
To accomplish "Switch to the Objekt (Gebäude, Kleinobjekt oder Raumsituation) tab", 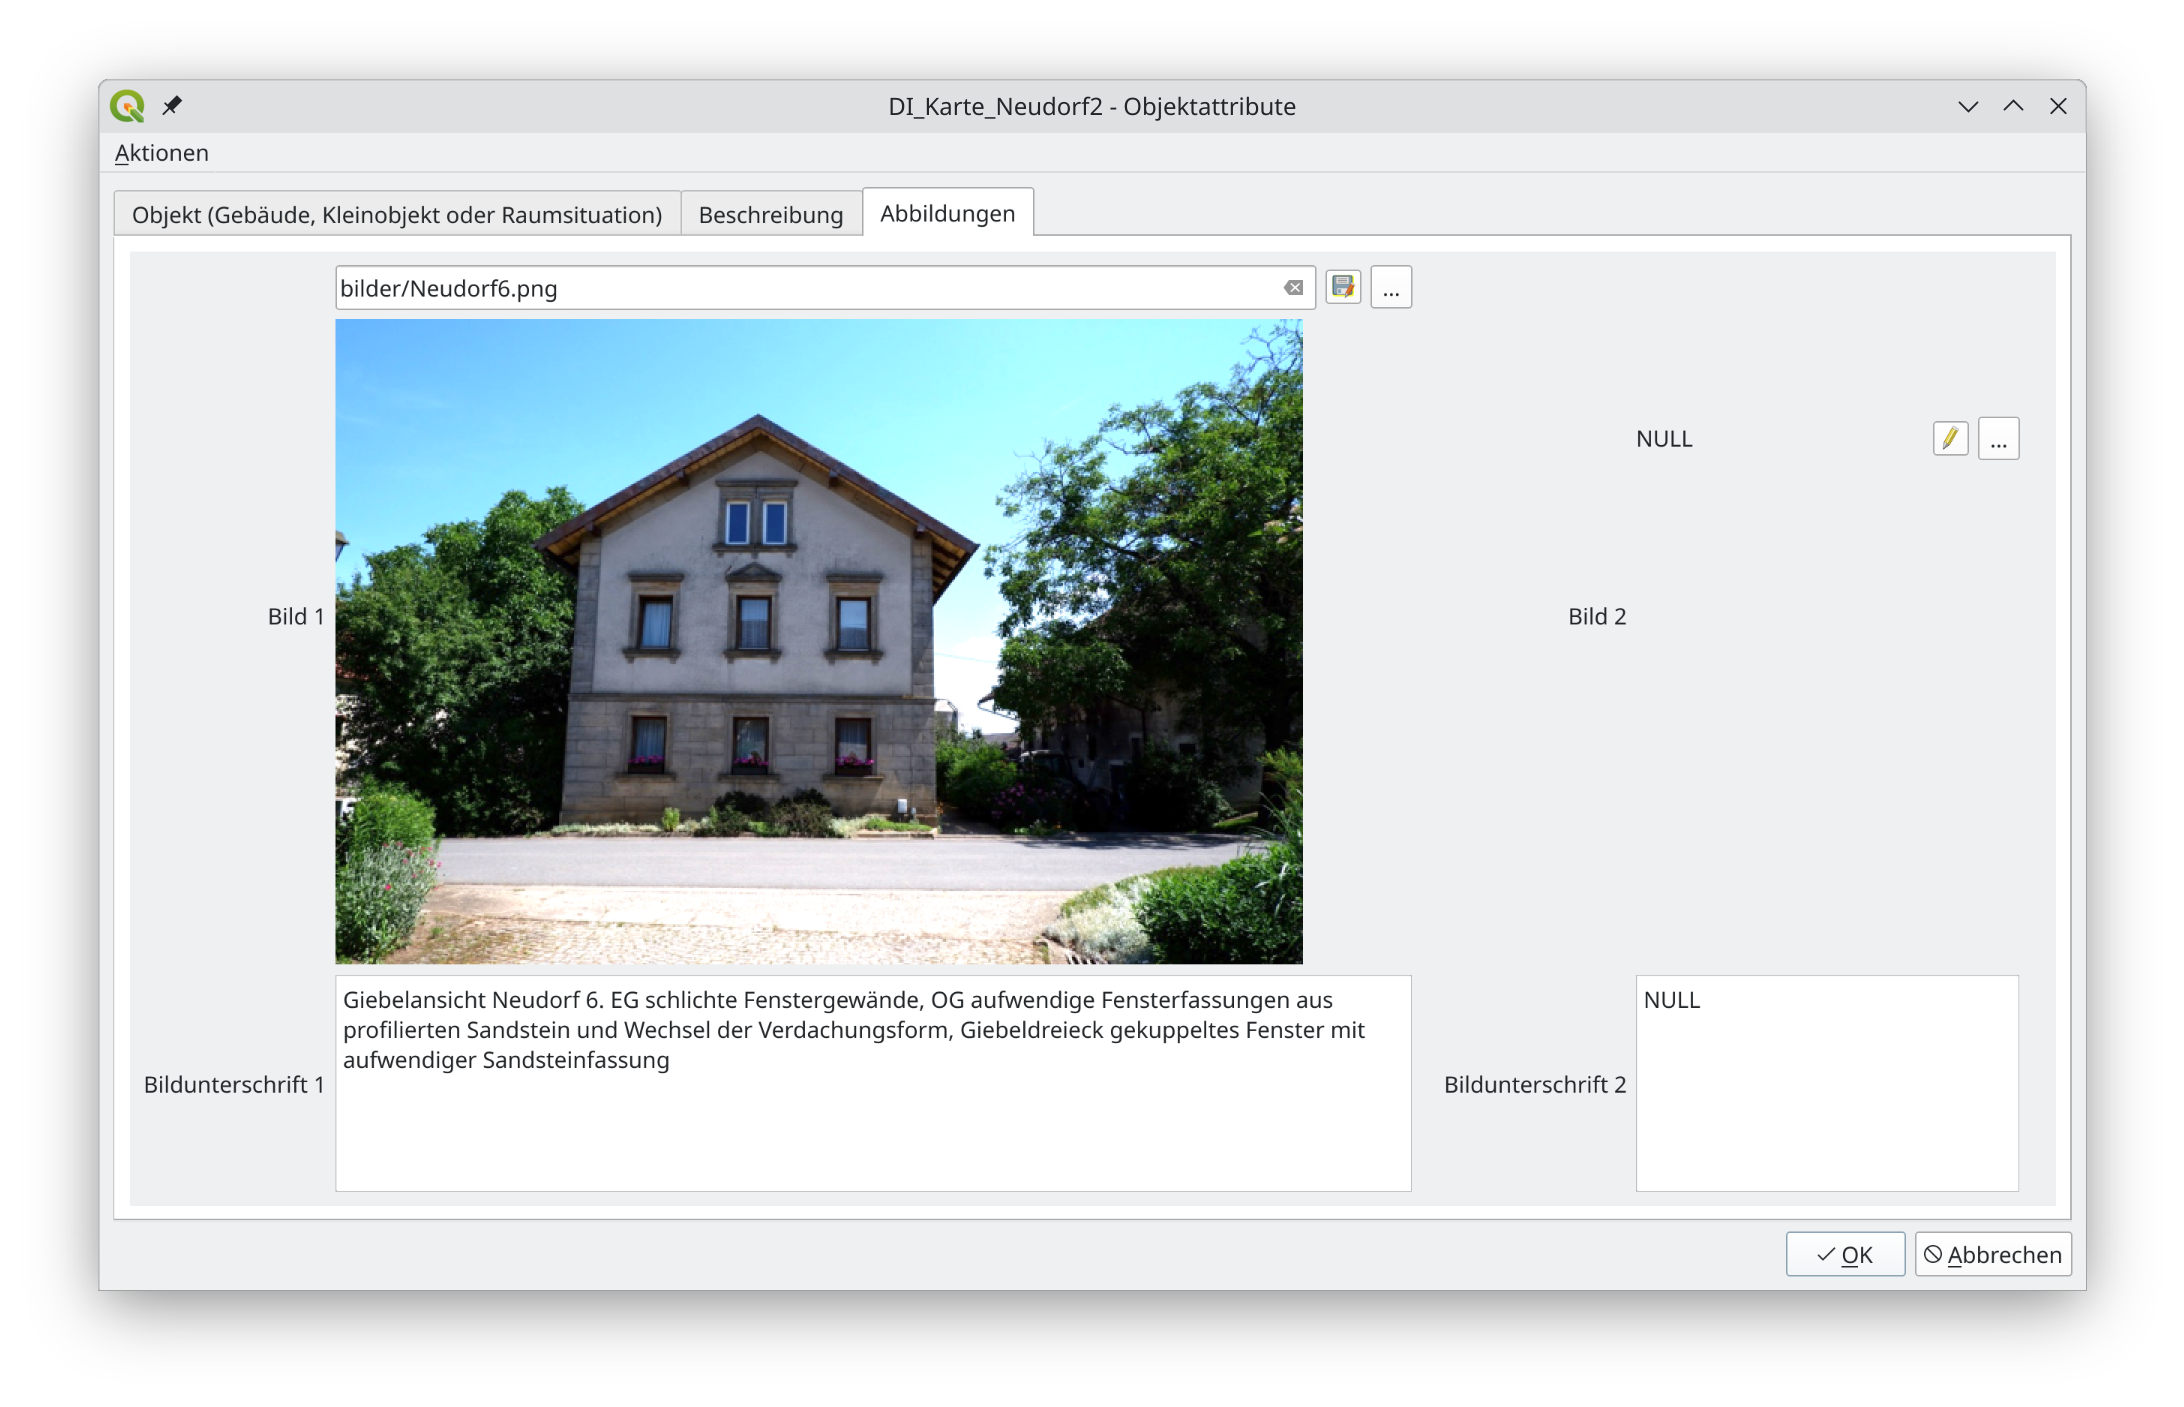I will pos(397,215).
